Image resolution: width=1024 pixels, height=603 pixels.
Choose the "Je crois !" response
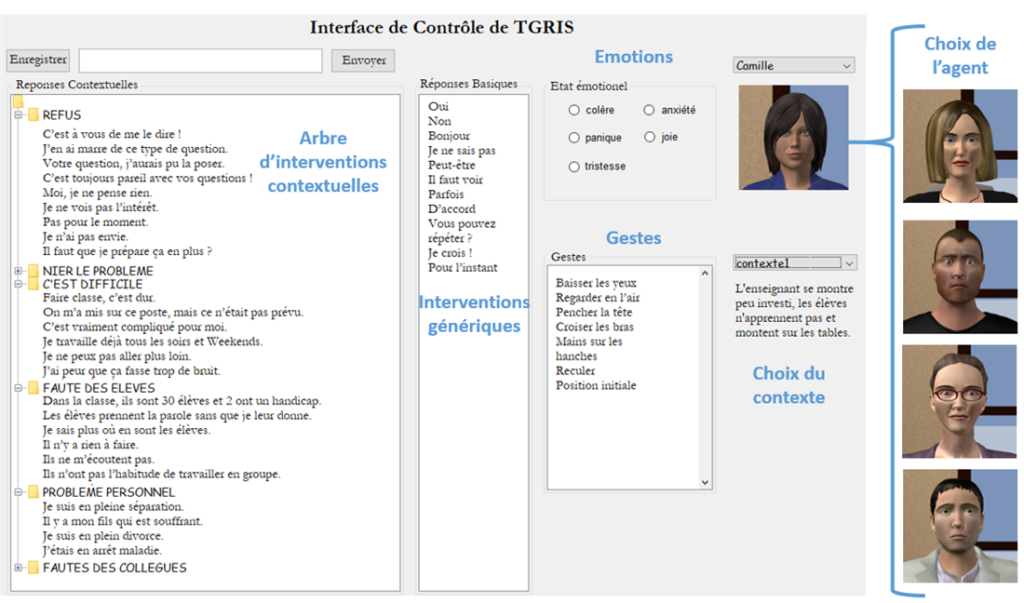[450, 253]
